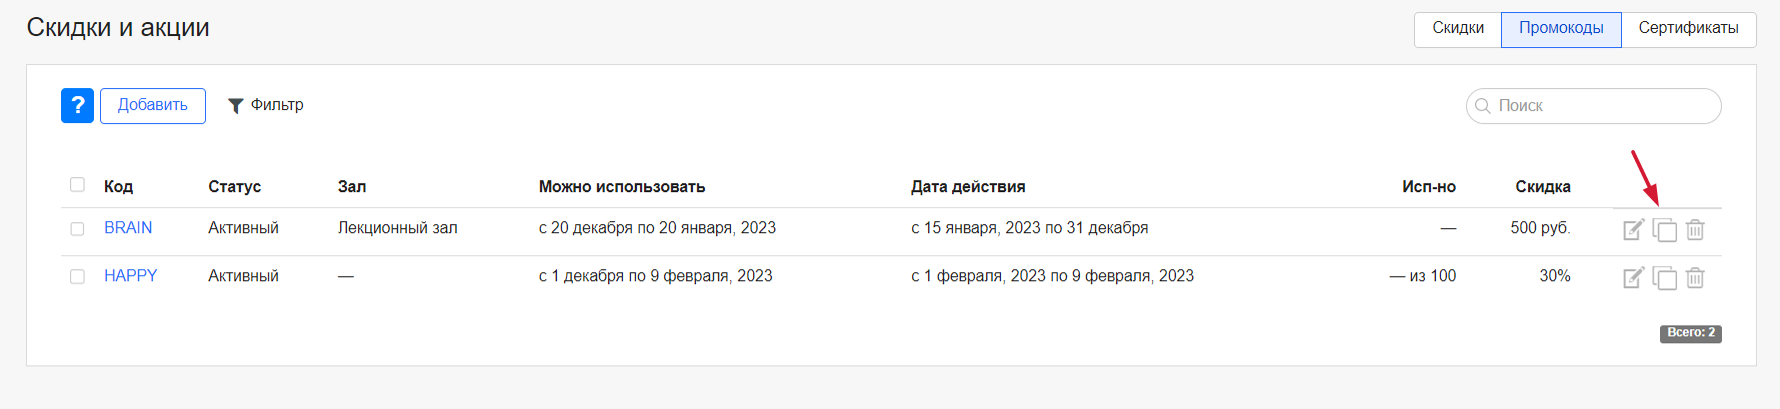Copy the HAPPY promo code row

pos(1664,278)
